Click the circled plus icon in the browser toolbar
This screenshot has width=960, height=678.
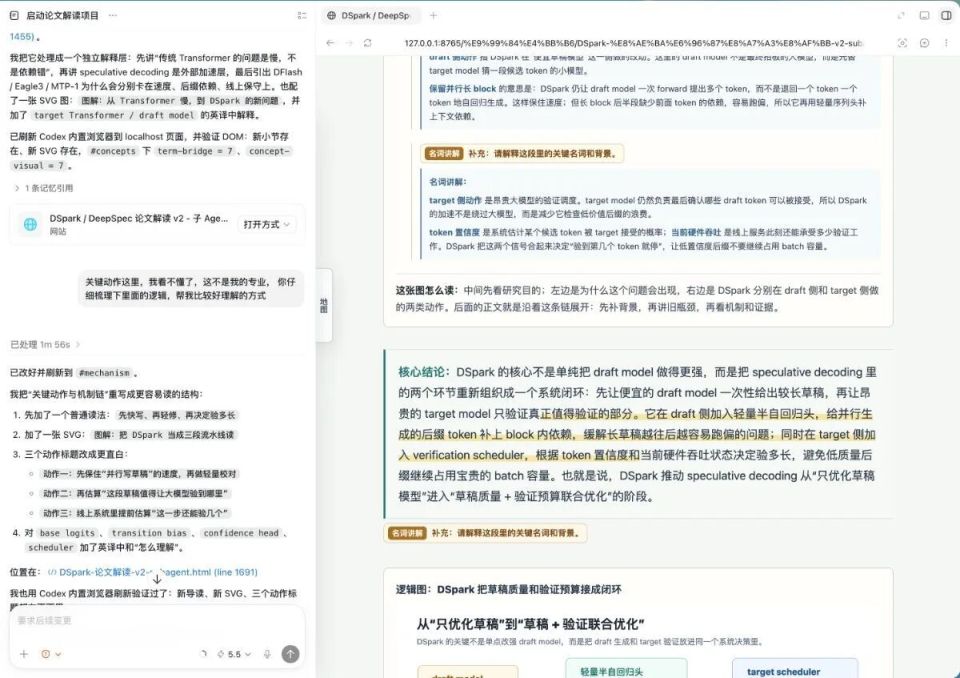(x=924, y=43)
